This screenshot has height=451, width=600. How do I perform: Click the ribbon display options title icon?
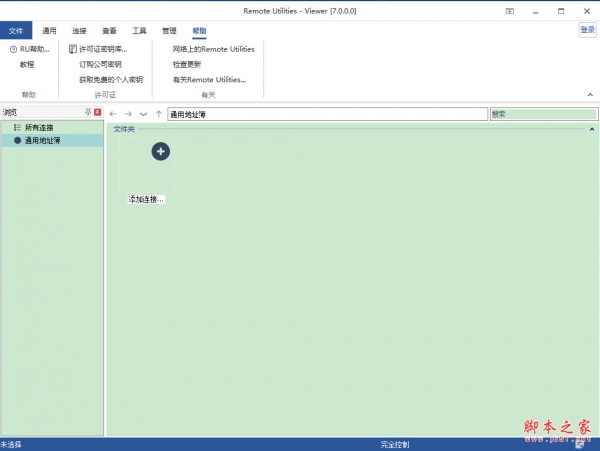coord(510,11)
